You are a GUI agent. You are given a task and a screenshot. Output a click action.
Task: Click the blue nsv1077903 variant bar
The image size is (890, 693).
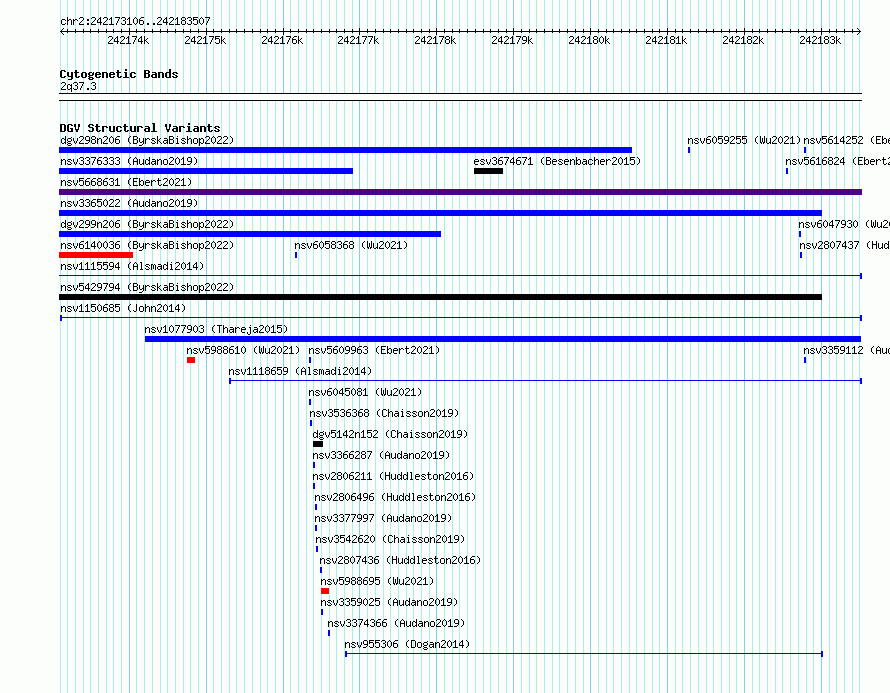click(503, 339)
